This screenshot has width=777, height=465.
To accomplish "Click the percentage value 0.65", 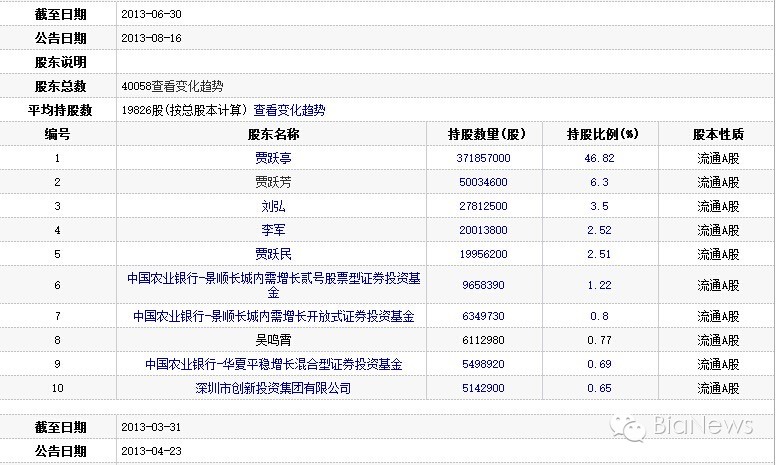I will 599,388.
